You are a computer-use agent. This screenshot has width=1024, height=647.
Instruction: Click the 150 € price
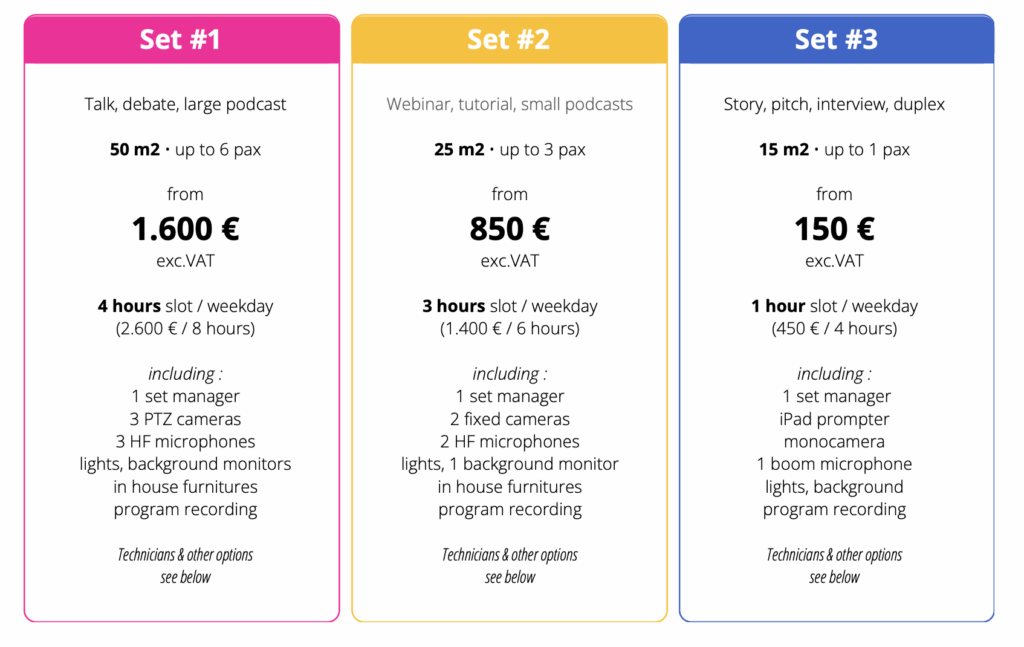point(834,229)
